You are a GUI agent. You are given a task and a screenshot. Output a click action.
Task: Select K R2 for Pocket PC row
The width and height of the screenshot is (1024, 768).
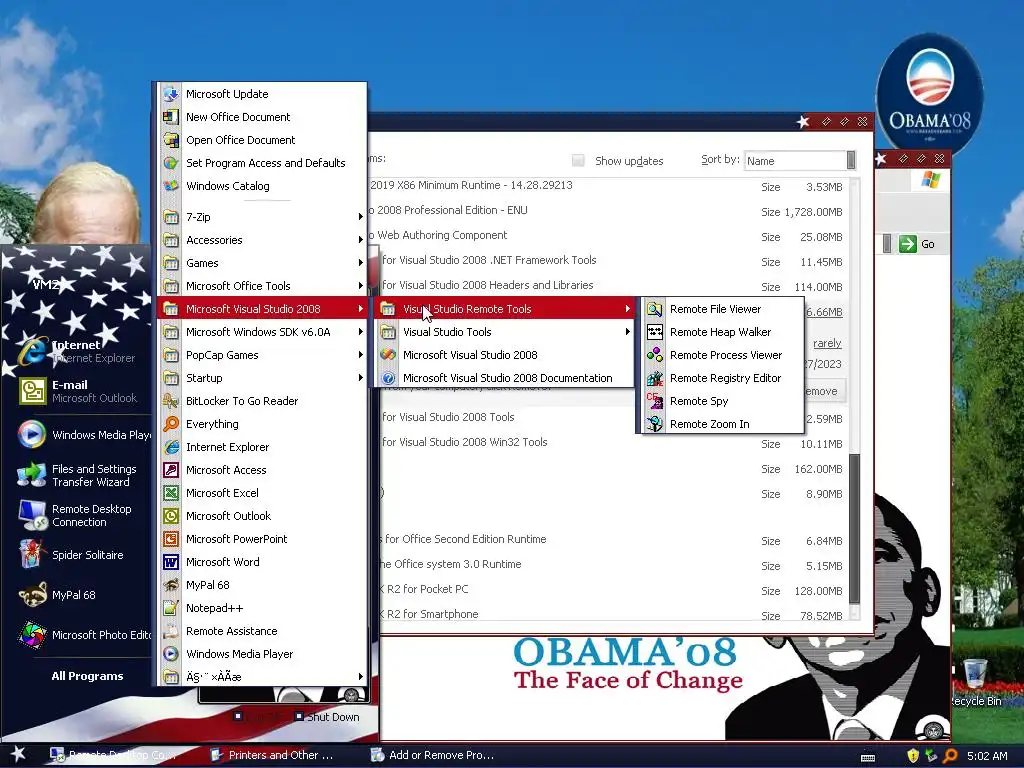613,590
